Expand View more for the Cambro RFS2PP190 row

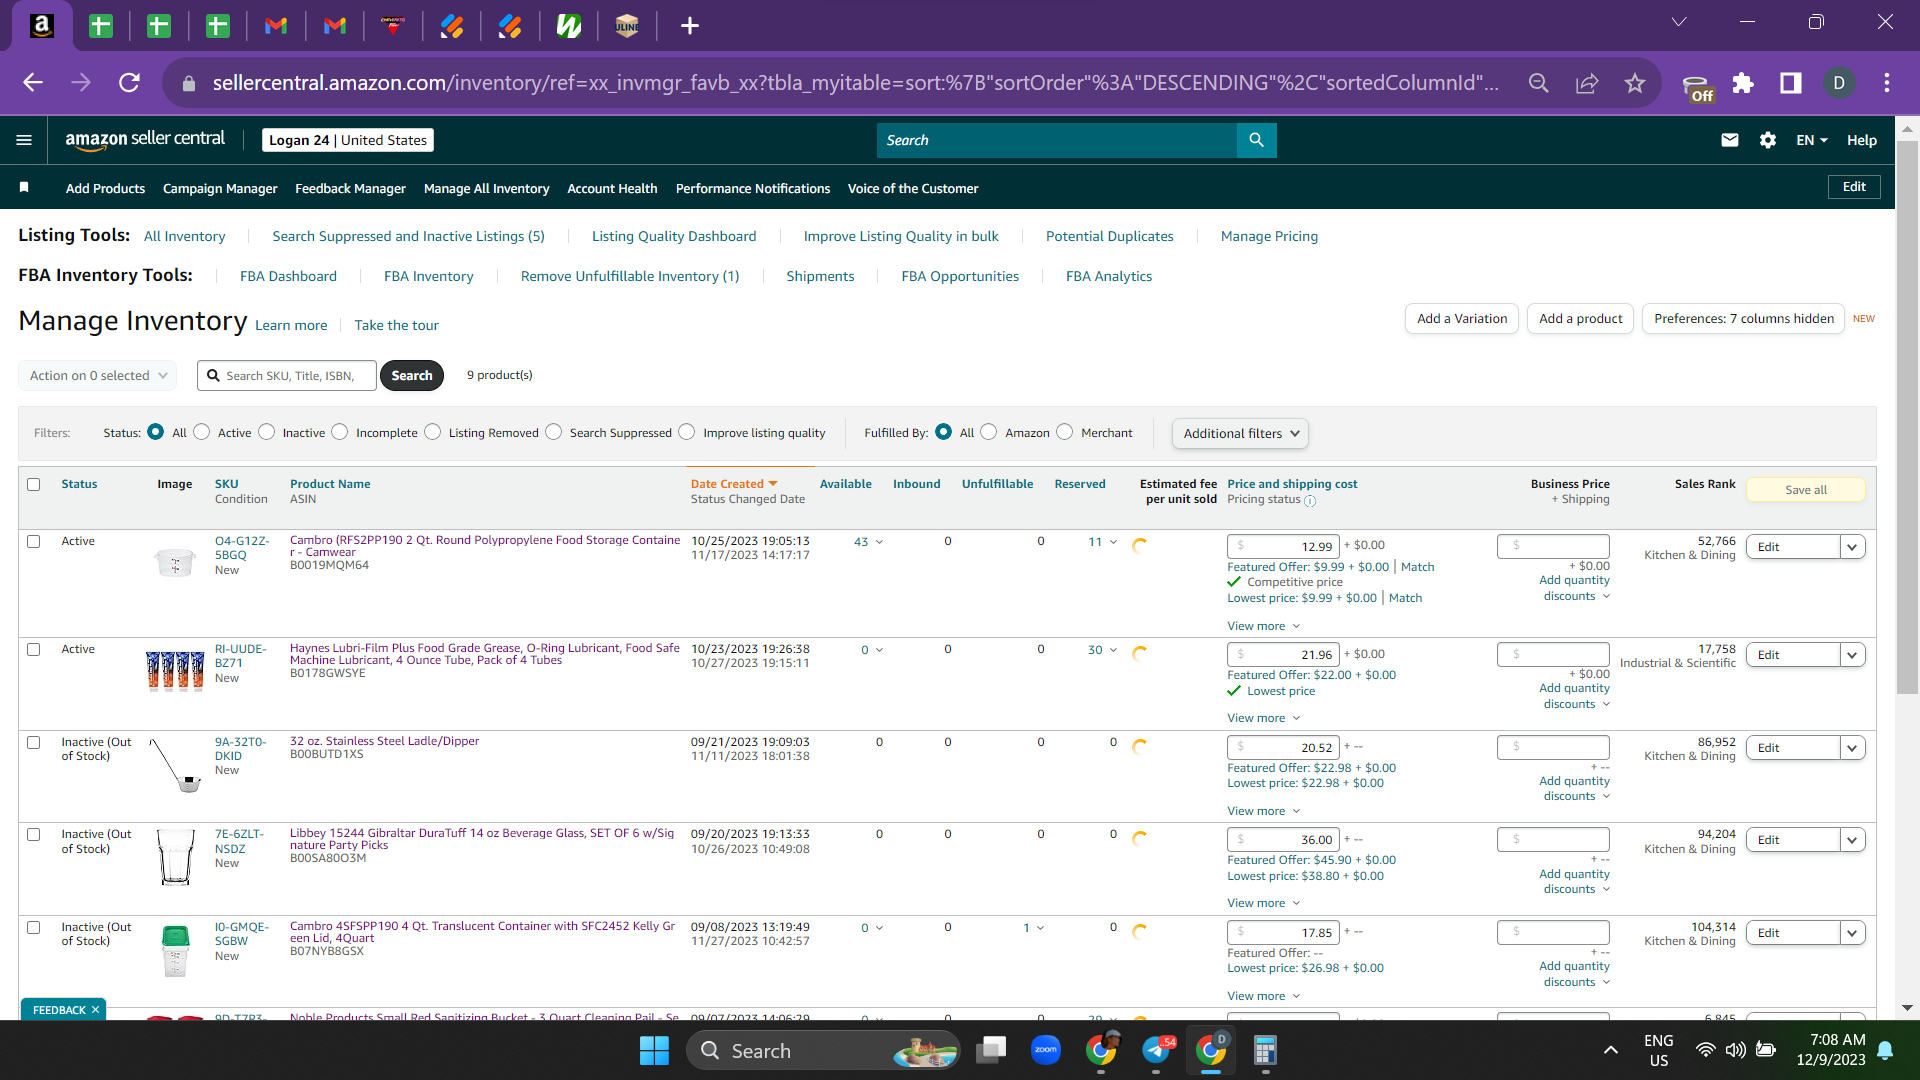[1263, 626]
